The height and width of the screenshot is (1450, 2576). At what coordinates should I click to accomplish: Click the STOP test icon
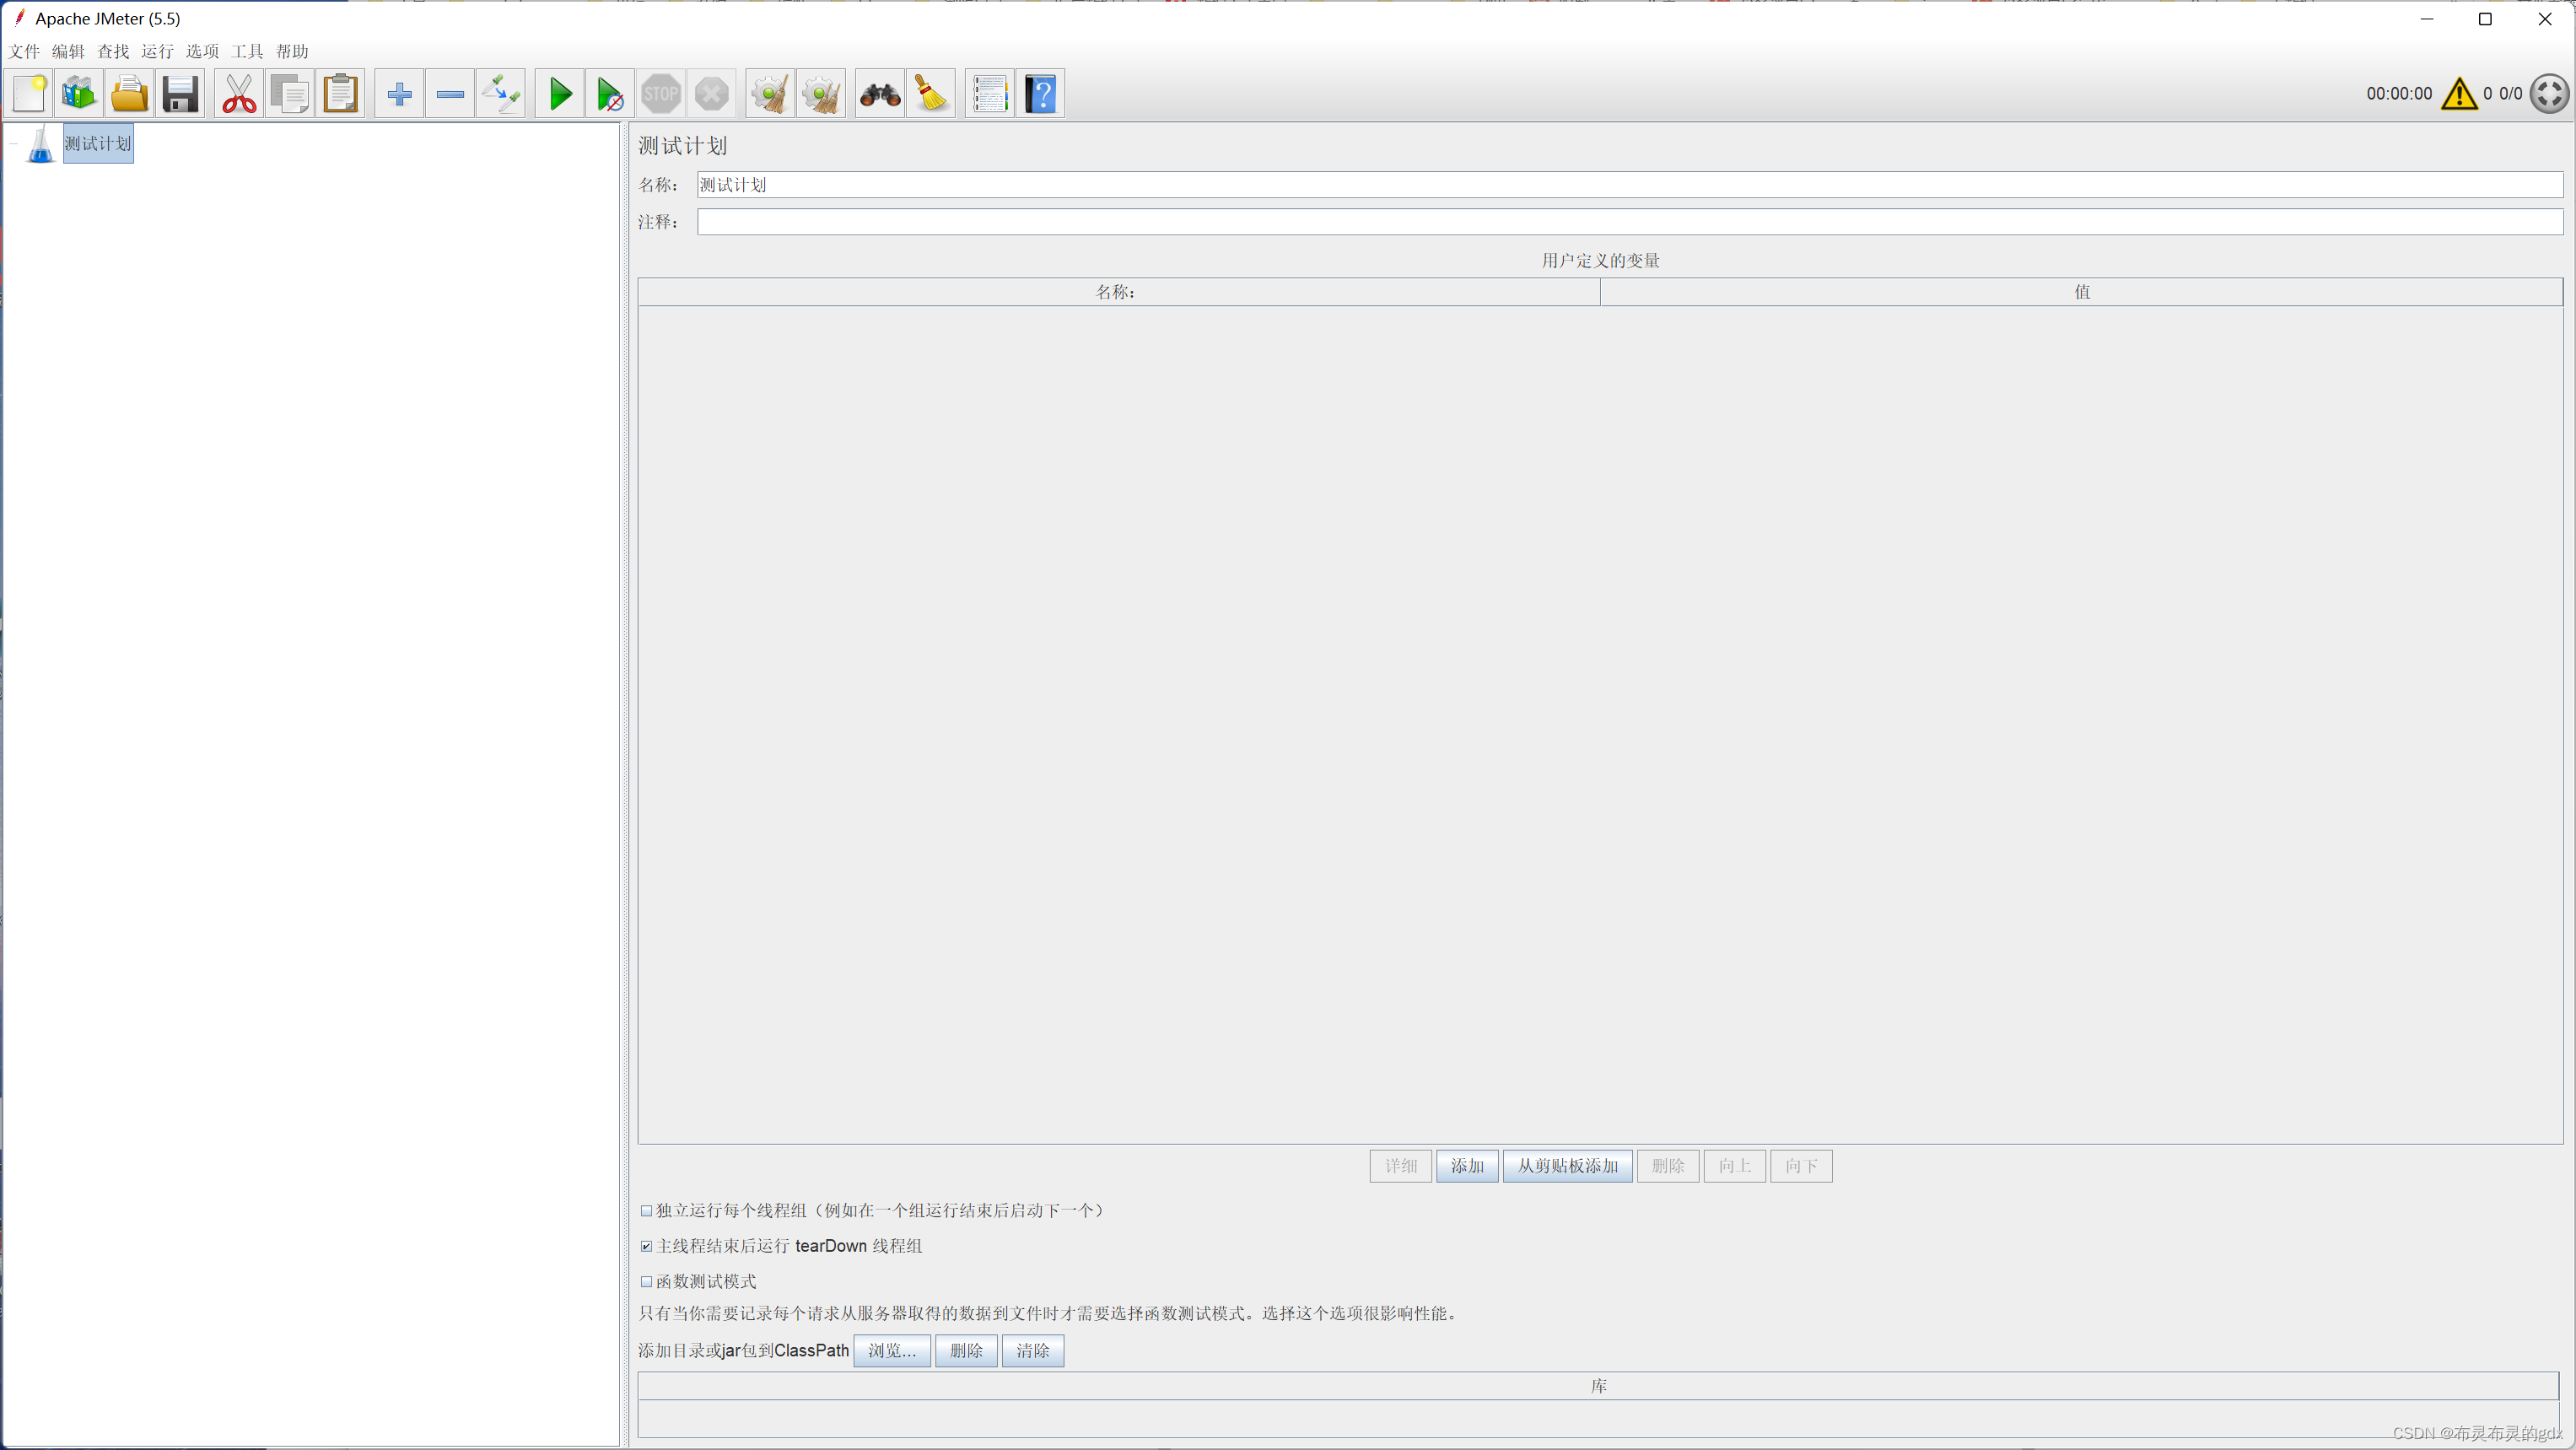coord(660,93)
